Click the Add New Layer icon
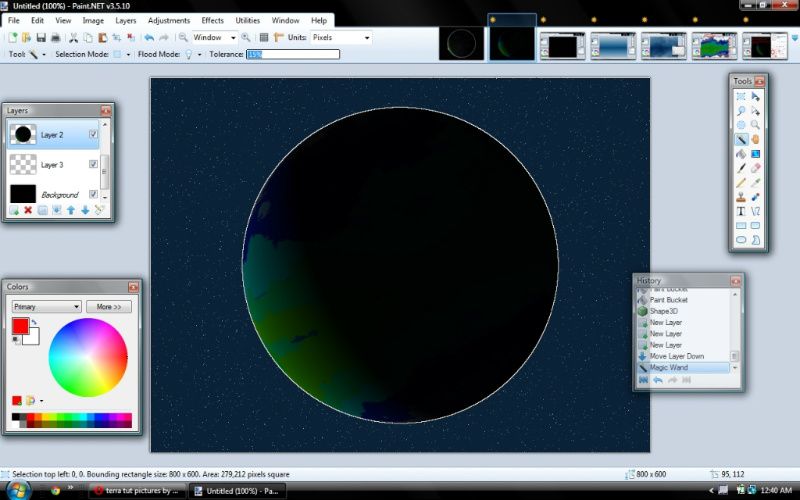This screenshot has height=500, width=800. [14, 210]
